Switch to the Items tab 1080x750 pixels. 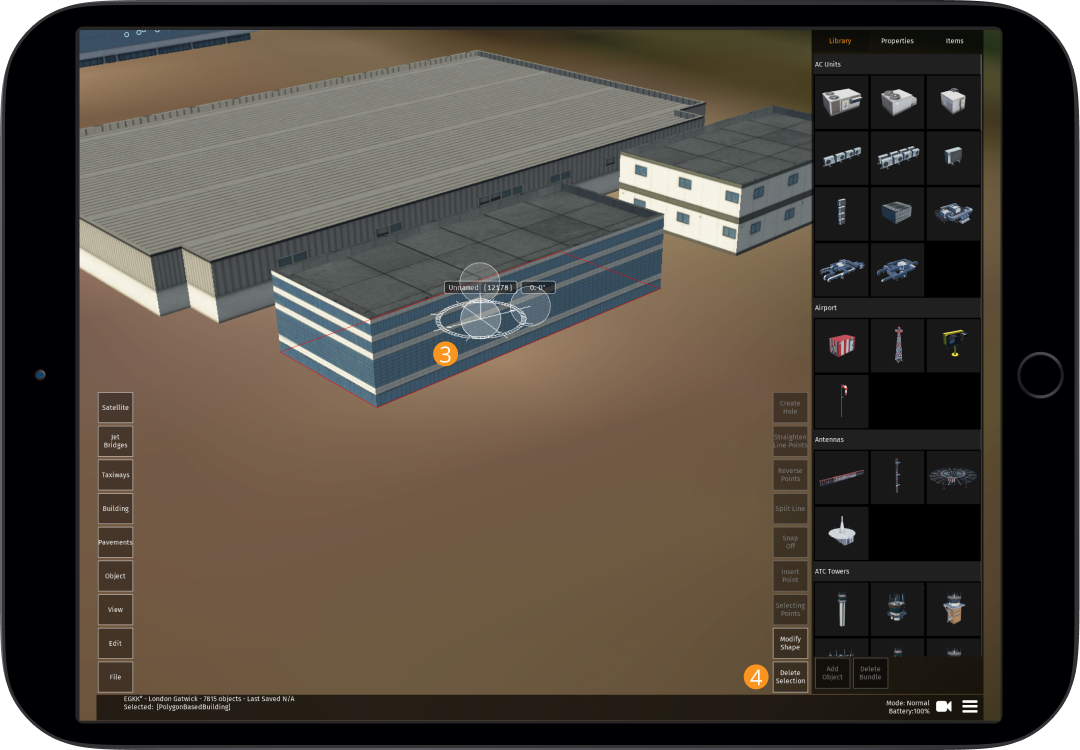coord(953,41)
